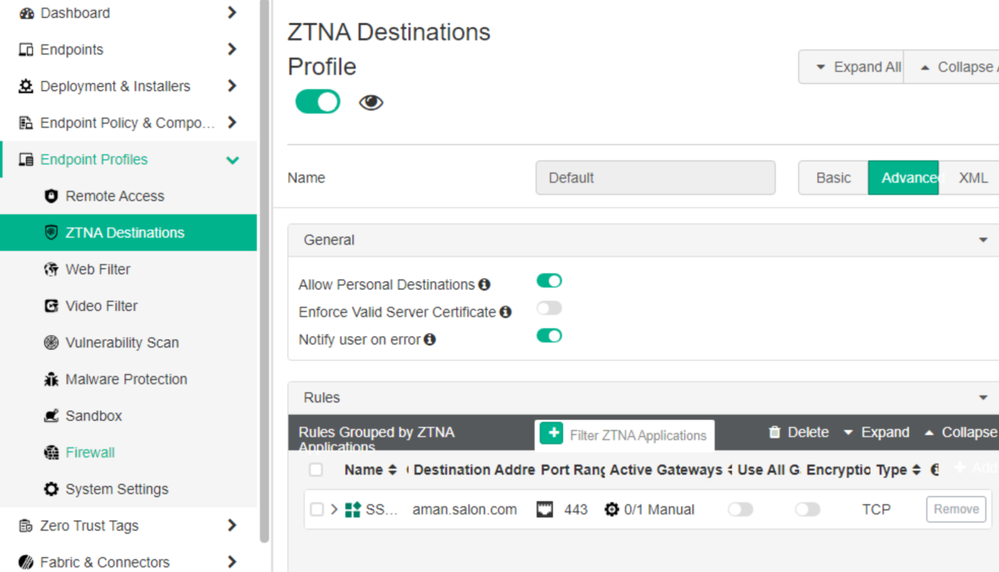Click the Notify user on error info icon
This screenshot has height=572, width=999.
tap(430, 340)
